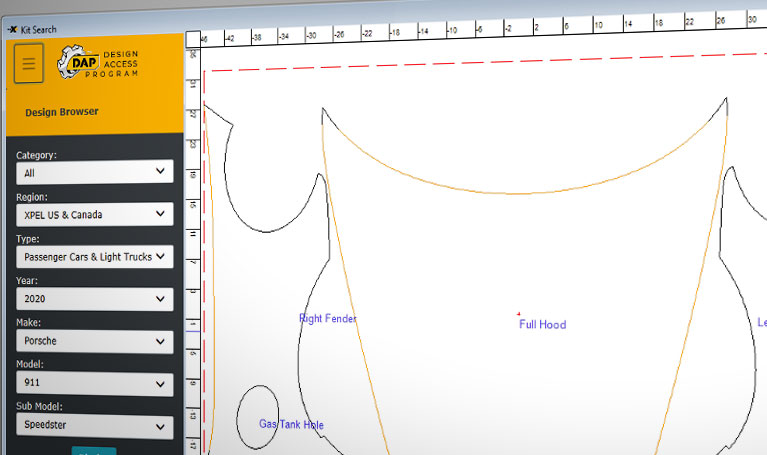The height and width of the screenshot is (455, 767).
Task: Click the Design Browser heading
Action: [62, 112]
